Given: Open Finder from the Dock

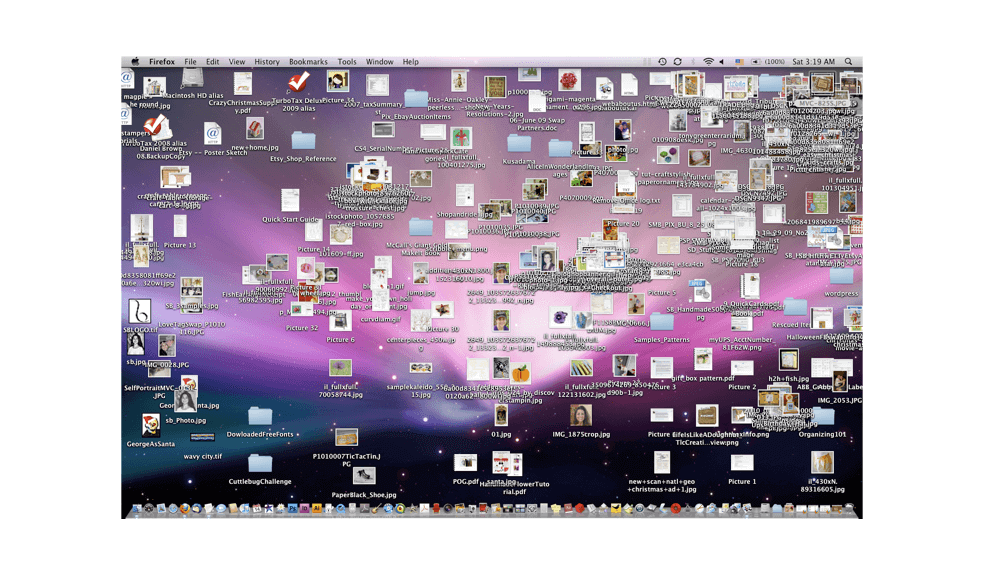Looking at the screenshot, I should (136, 508).
